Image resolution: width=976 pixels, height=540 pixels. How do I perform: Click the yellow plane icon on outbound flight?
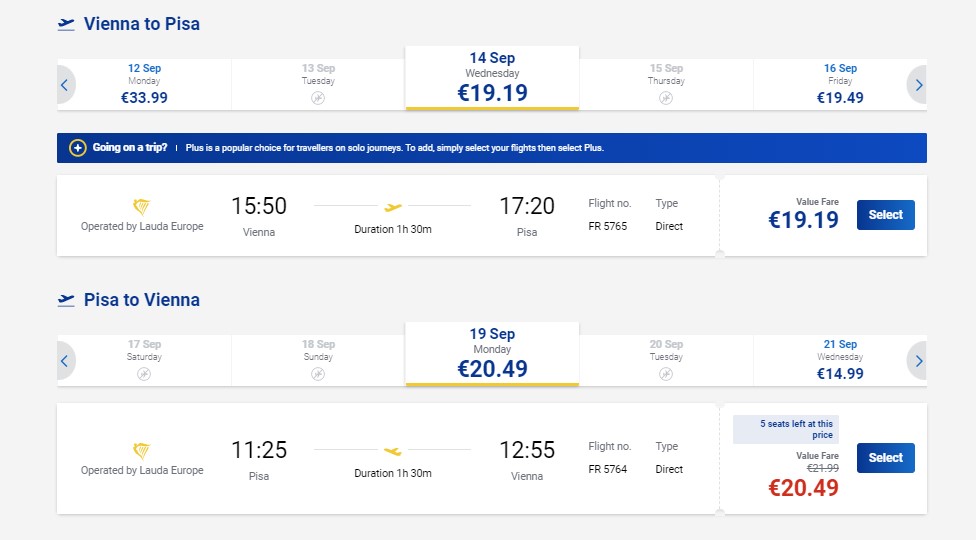coord(393,207)
